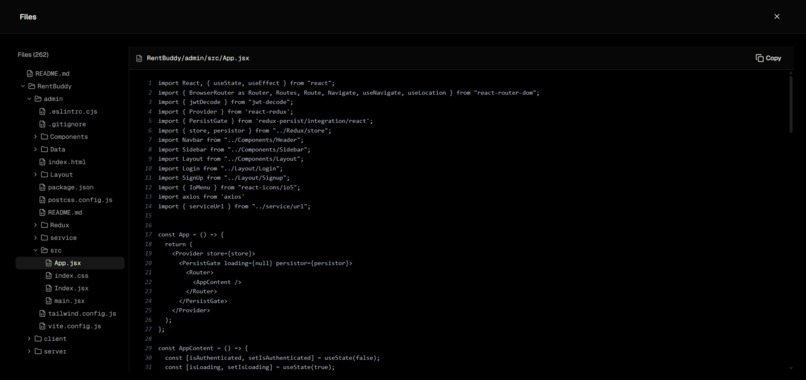Click file icon beside Index.jsx
This screenshot has width=806, height=380.
click(49, 288)
